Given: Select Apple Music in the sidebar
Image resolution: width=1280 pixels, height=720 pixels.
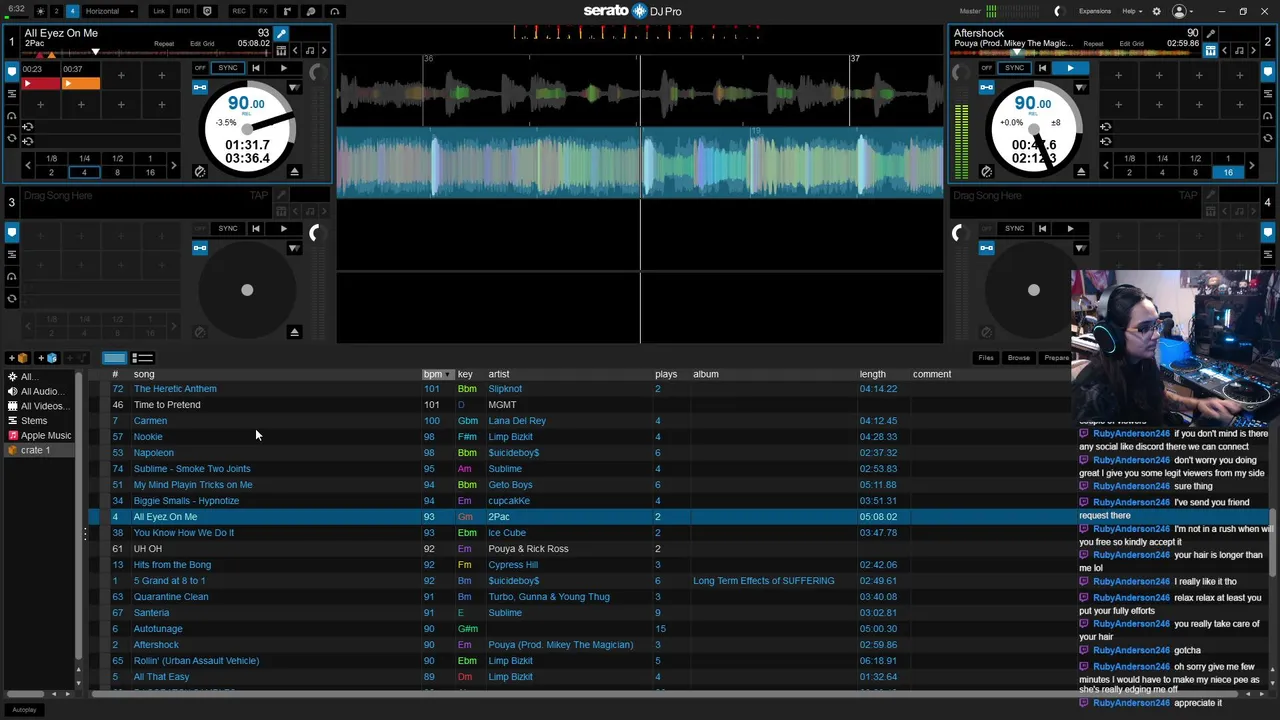Looking at the screenshot, I should pos(40,435).
